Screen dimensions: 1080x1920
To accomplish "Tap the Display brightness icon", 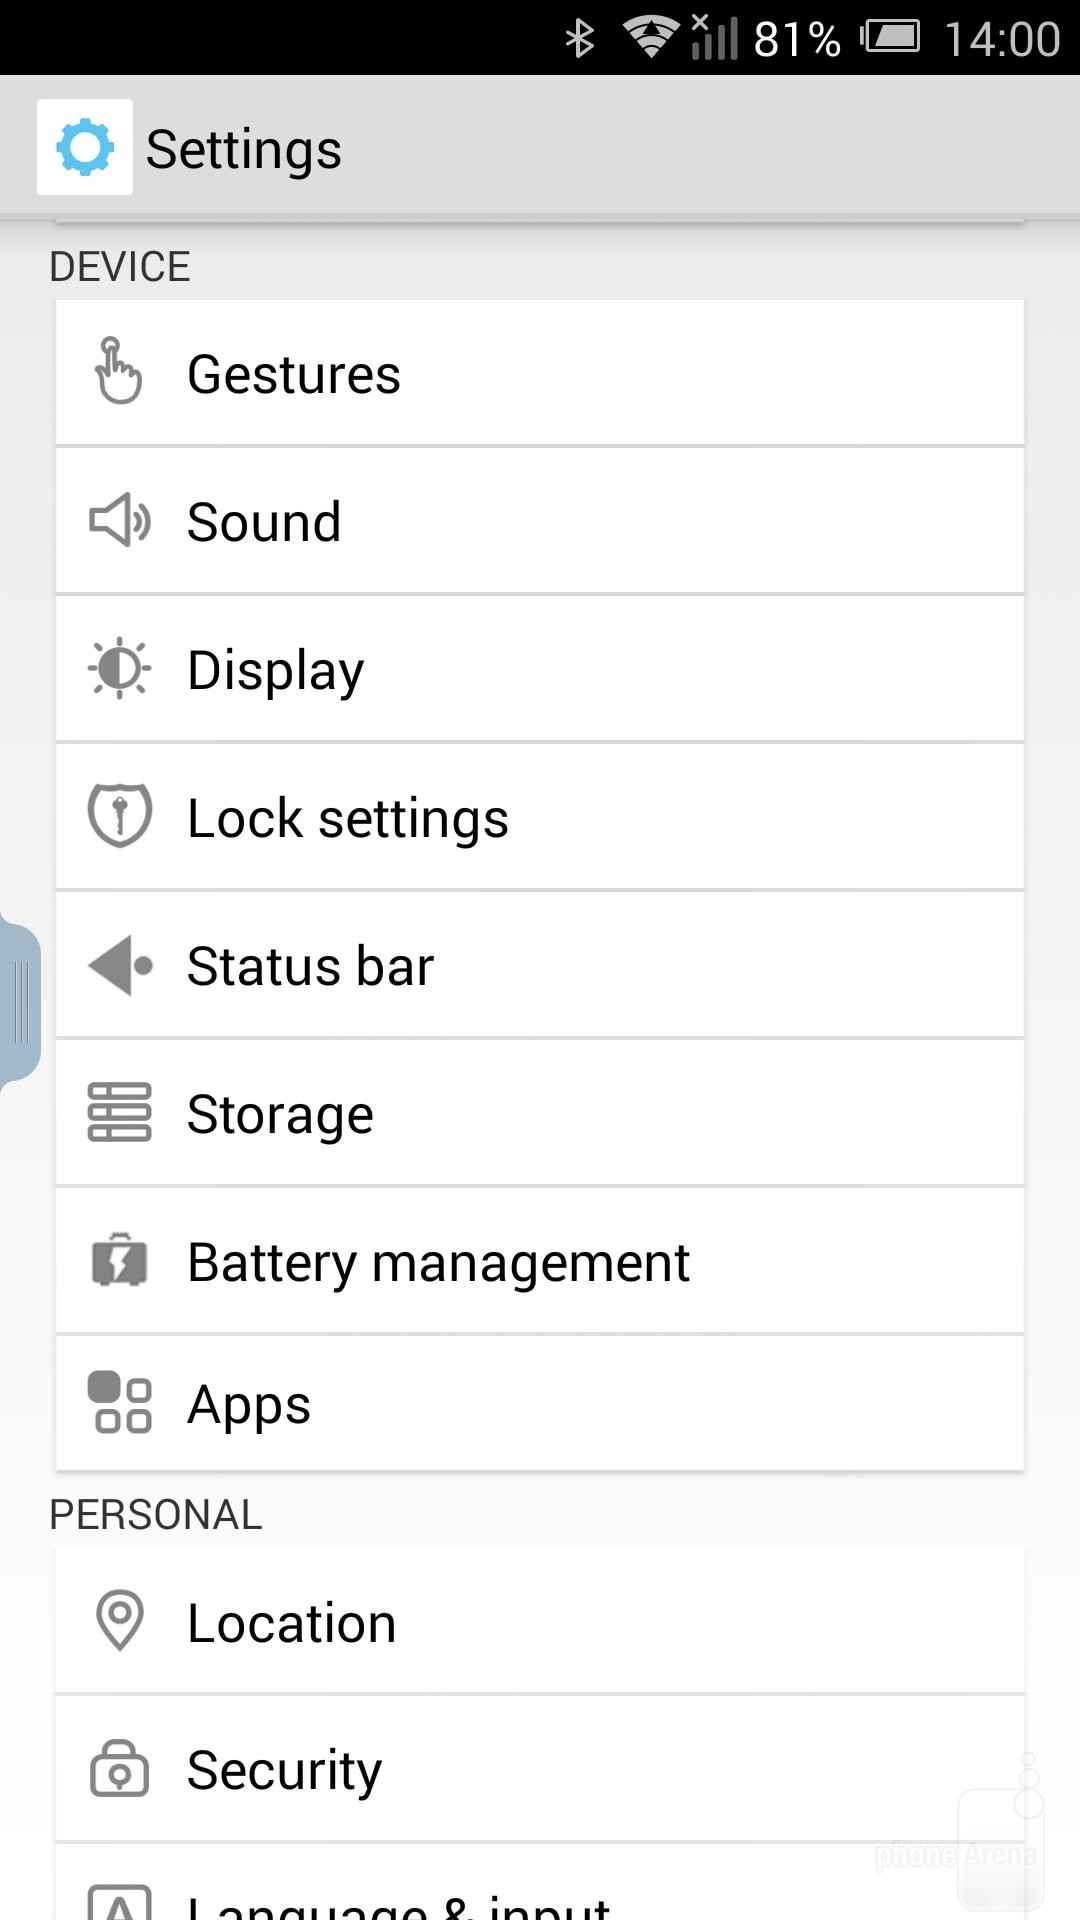I will [119, 668].
